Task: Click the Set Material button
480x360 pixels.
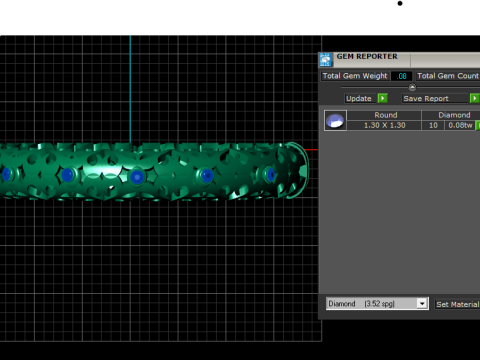Action: tap(457, 304)
